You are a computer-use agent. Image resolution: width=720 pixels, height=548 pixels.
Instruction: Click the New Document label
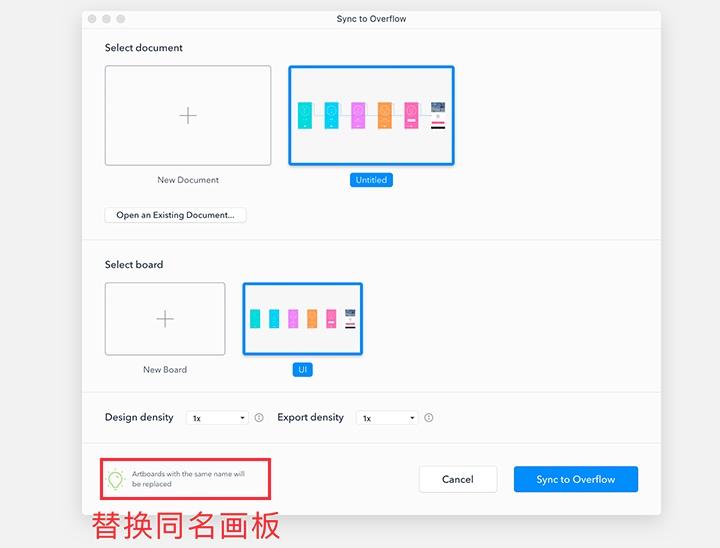(188, 180)
